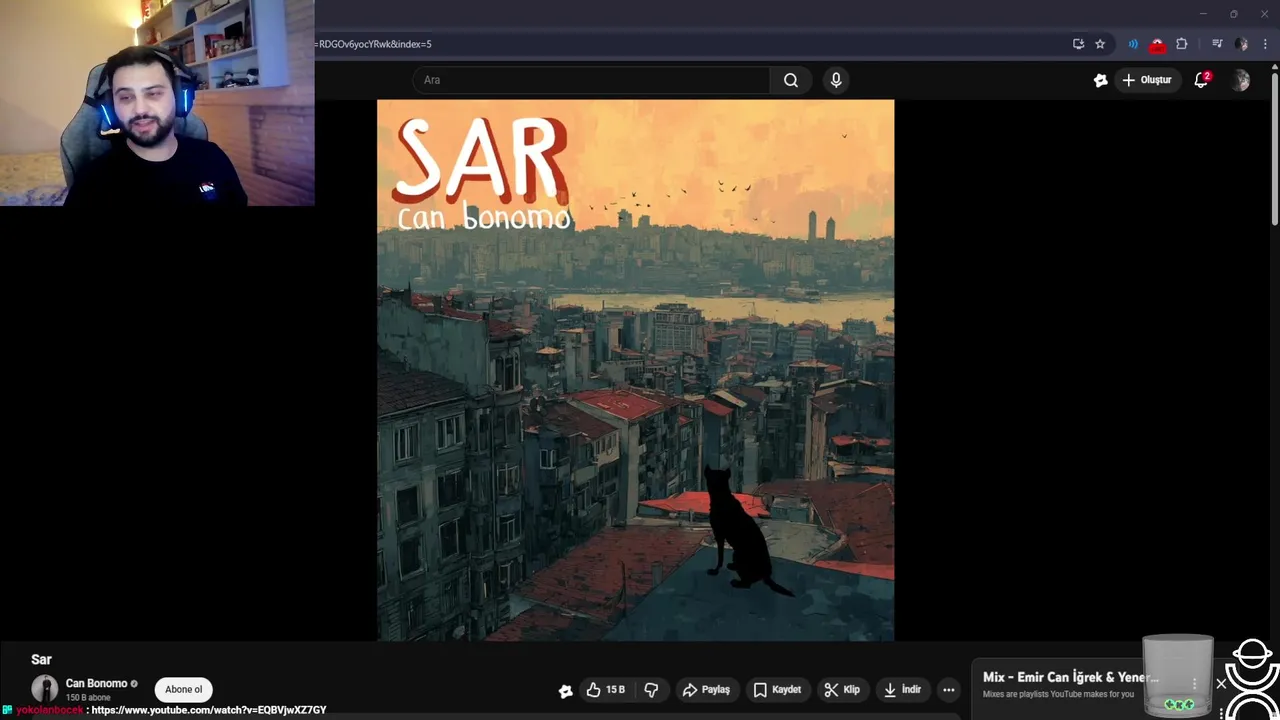Screen dimensions: 1280x720
Task: Save video with Kaydet button
Action: coord(777,690)
